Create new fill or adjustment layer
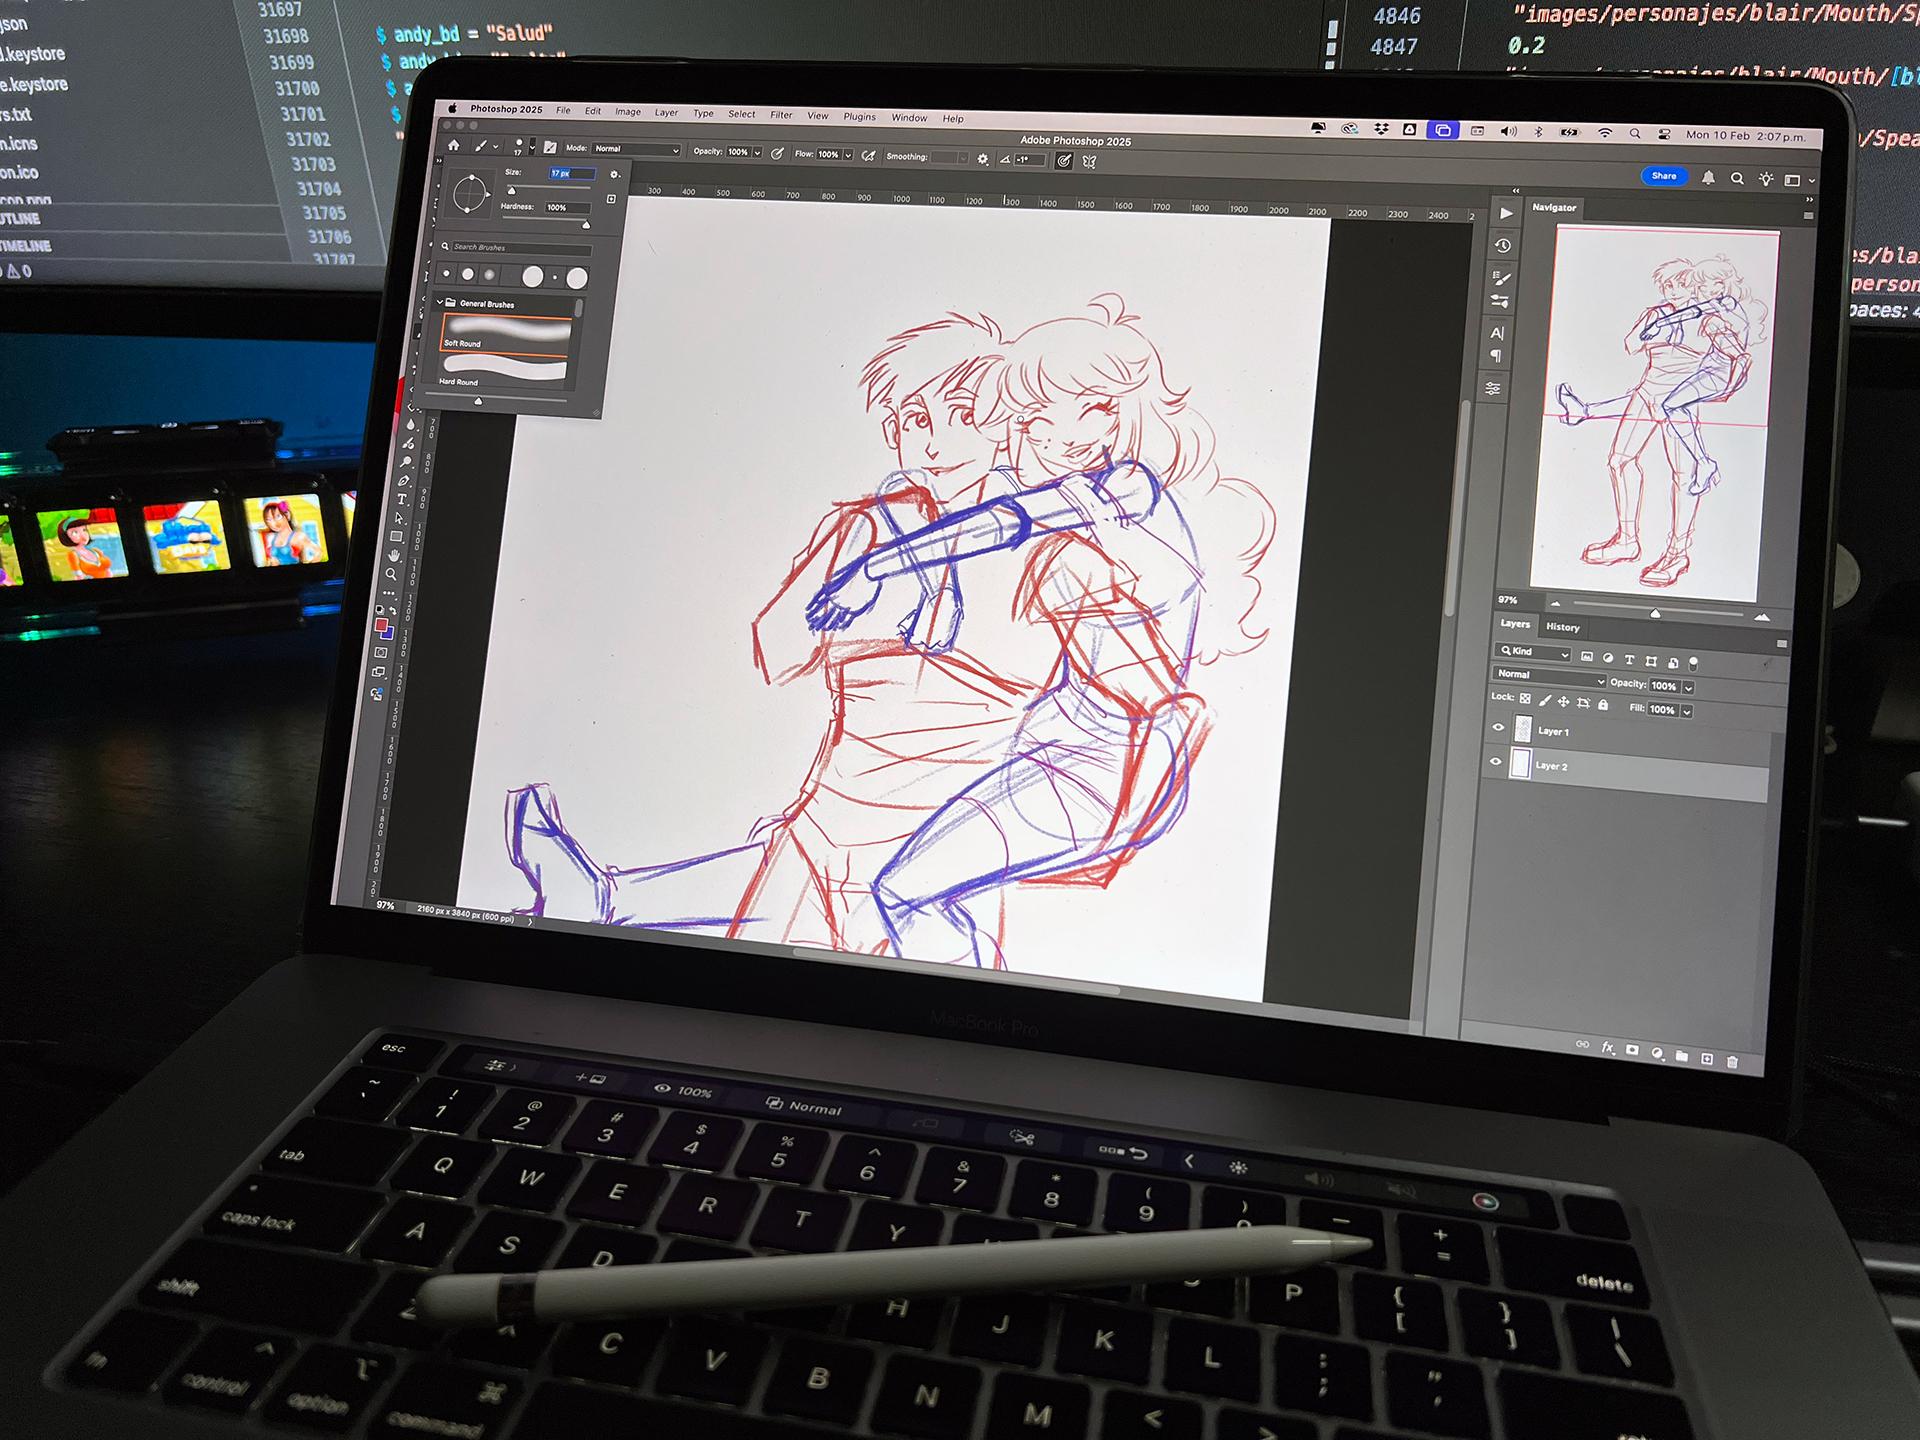Viewport: 1920px width, 1440px height. (1657, 1053)
